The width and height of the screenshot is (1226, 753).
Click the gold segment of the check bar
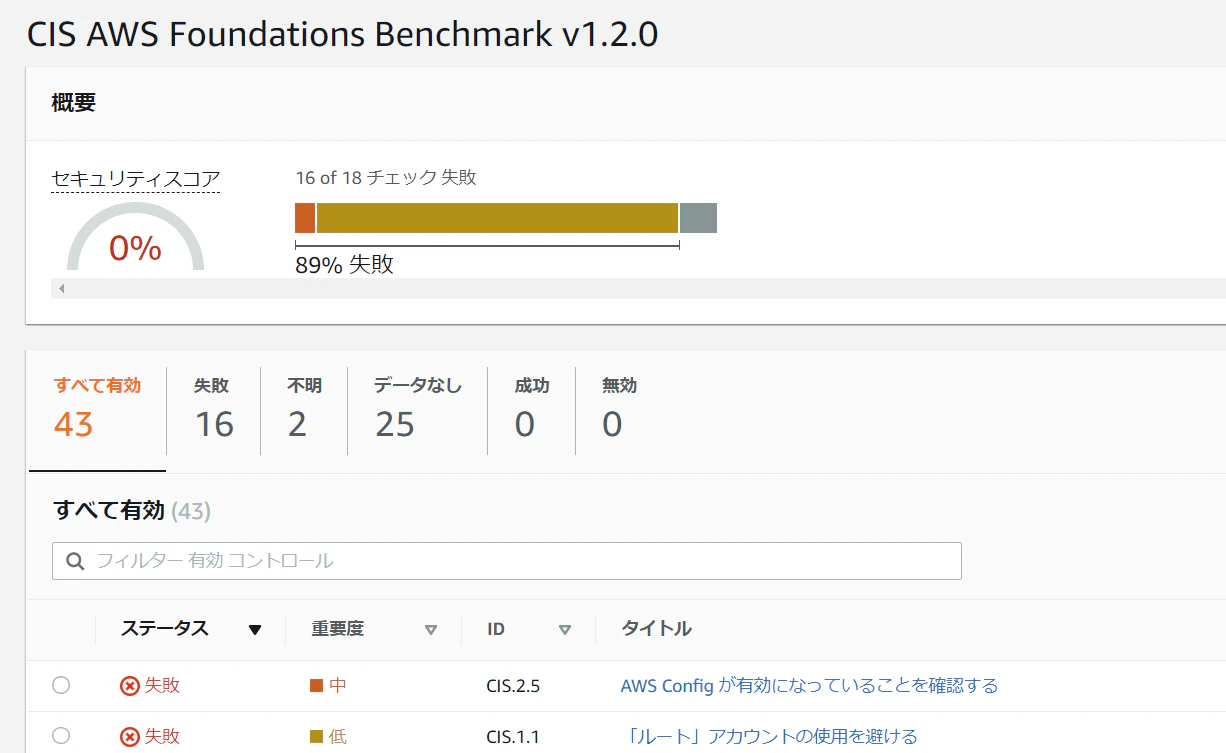tap(497, 218)
